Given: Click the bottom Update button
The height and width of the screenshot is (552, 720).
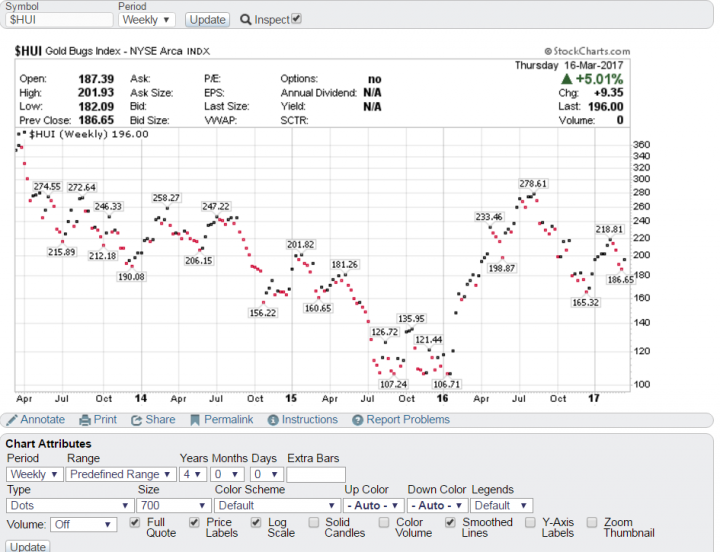Looking at the screenshot, I should coord(28,547).
